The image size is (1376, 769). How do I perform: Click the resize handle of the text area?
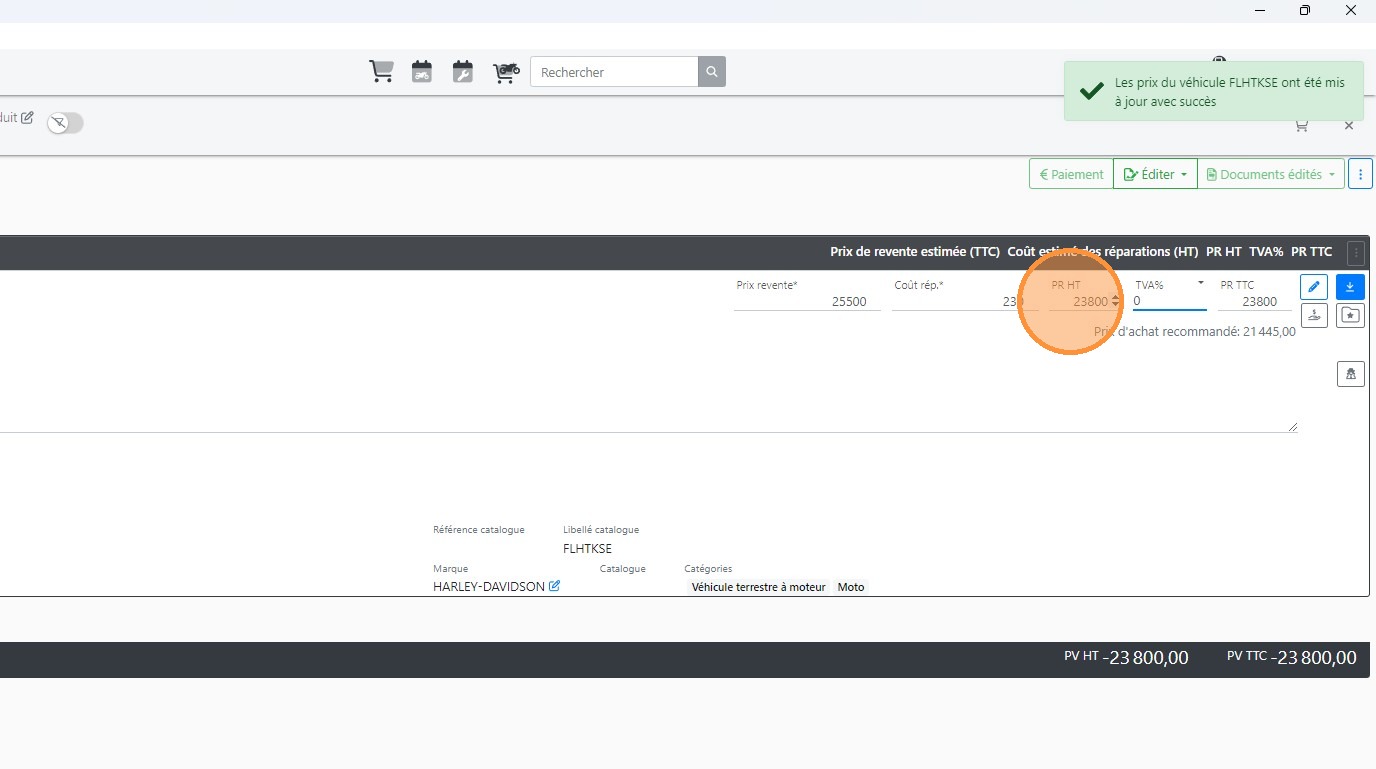(1292, 427)
